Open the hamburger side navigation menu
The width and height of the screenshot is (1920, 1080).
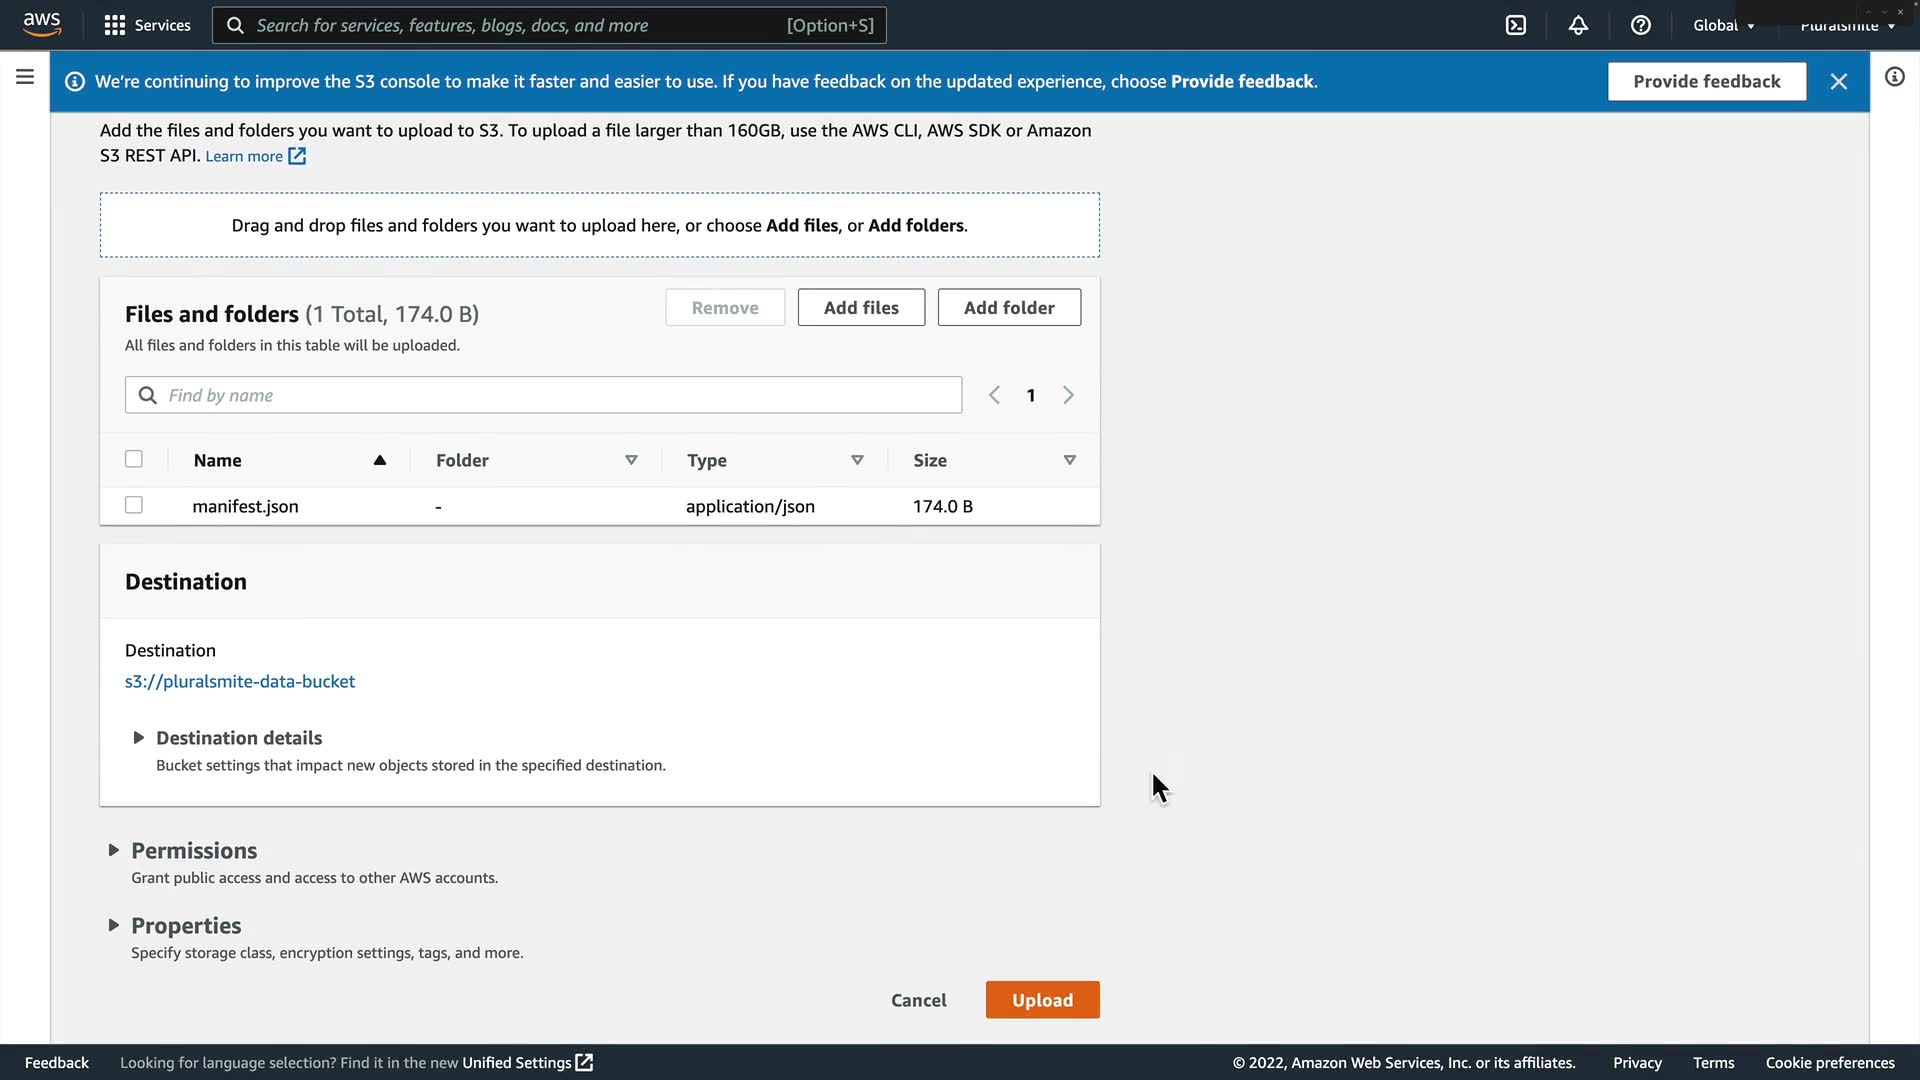click(x=25, y=77)
